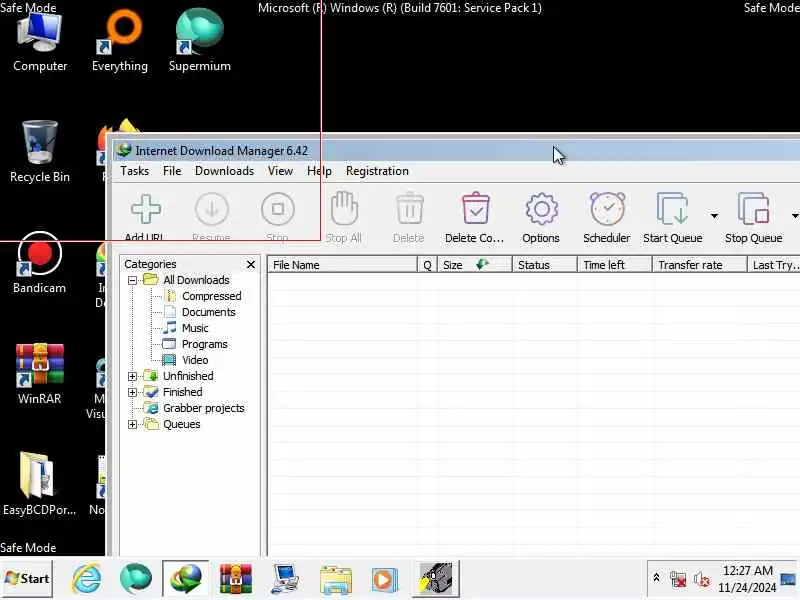Expand the Unfinished category node

point(132,377)
